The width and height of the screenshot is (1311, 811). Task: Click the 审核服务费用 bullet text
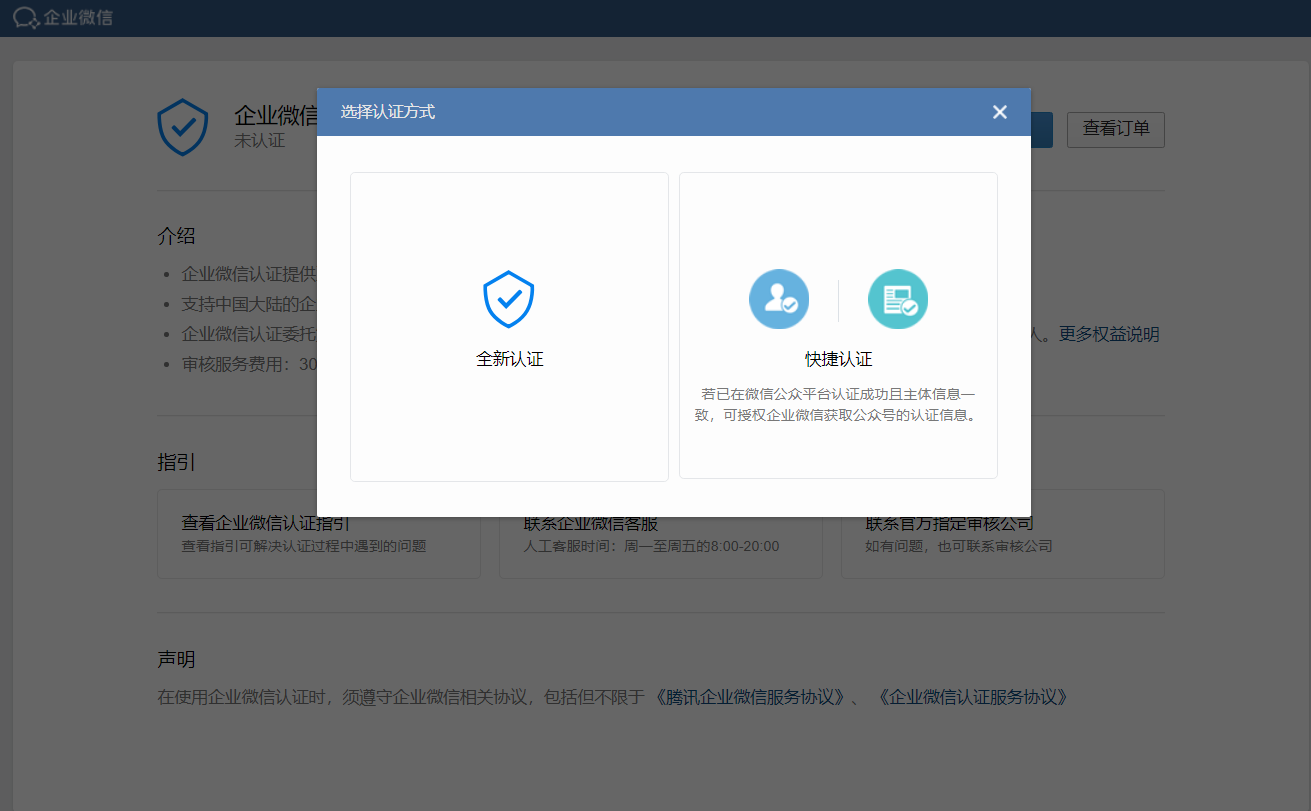pyautogui.click(x=249, y=364)
